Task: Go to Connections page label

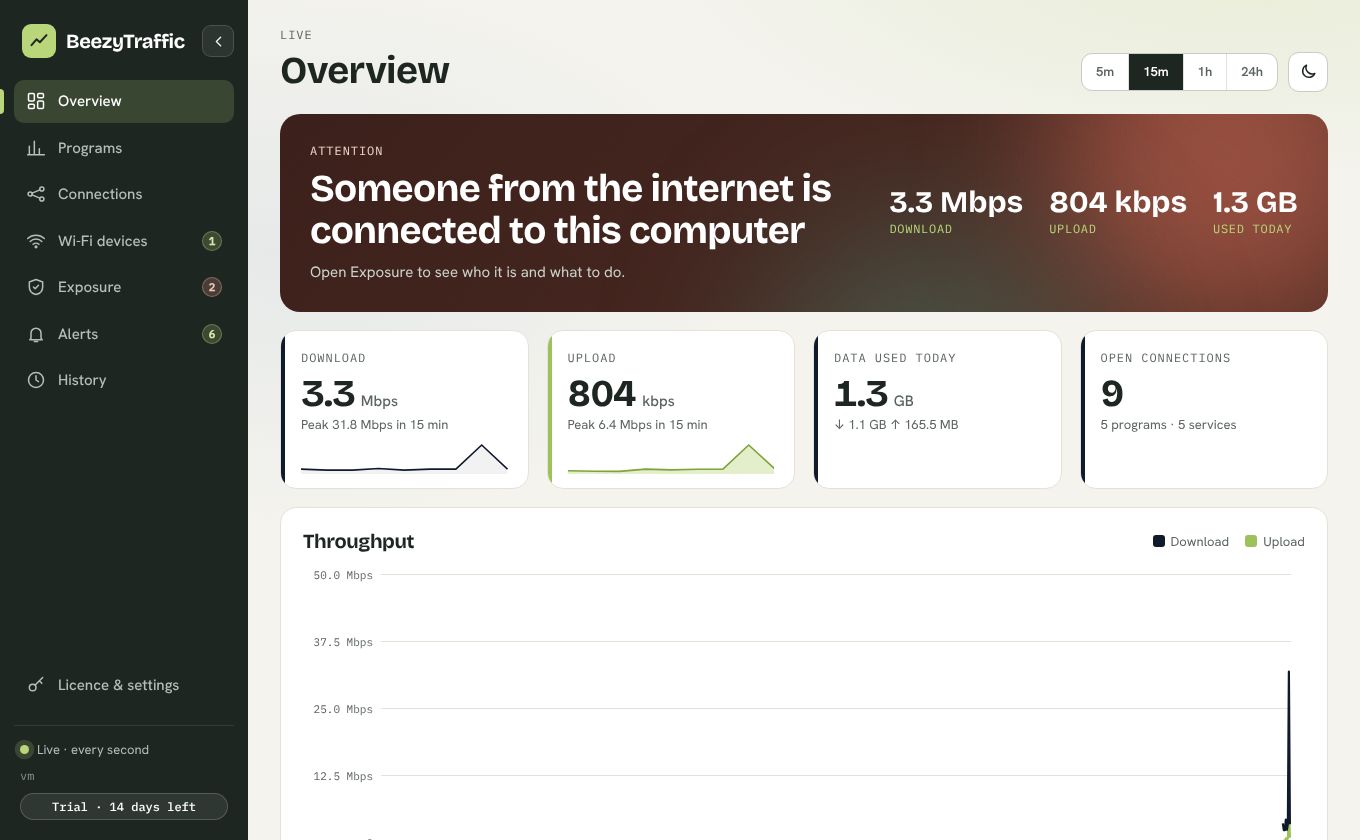Action: point(100,194)
